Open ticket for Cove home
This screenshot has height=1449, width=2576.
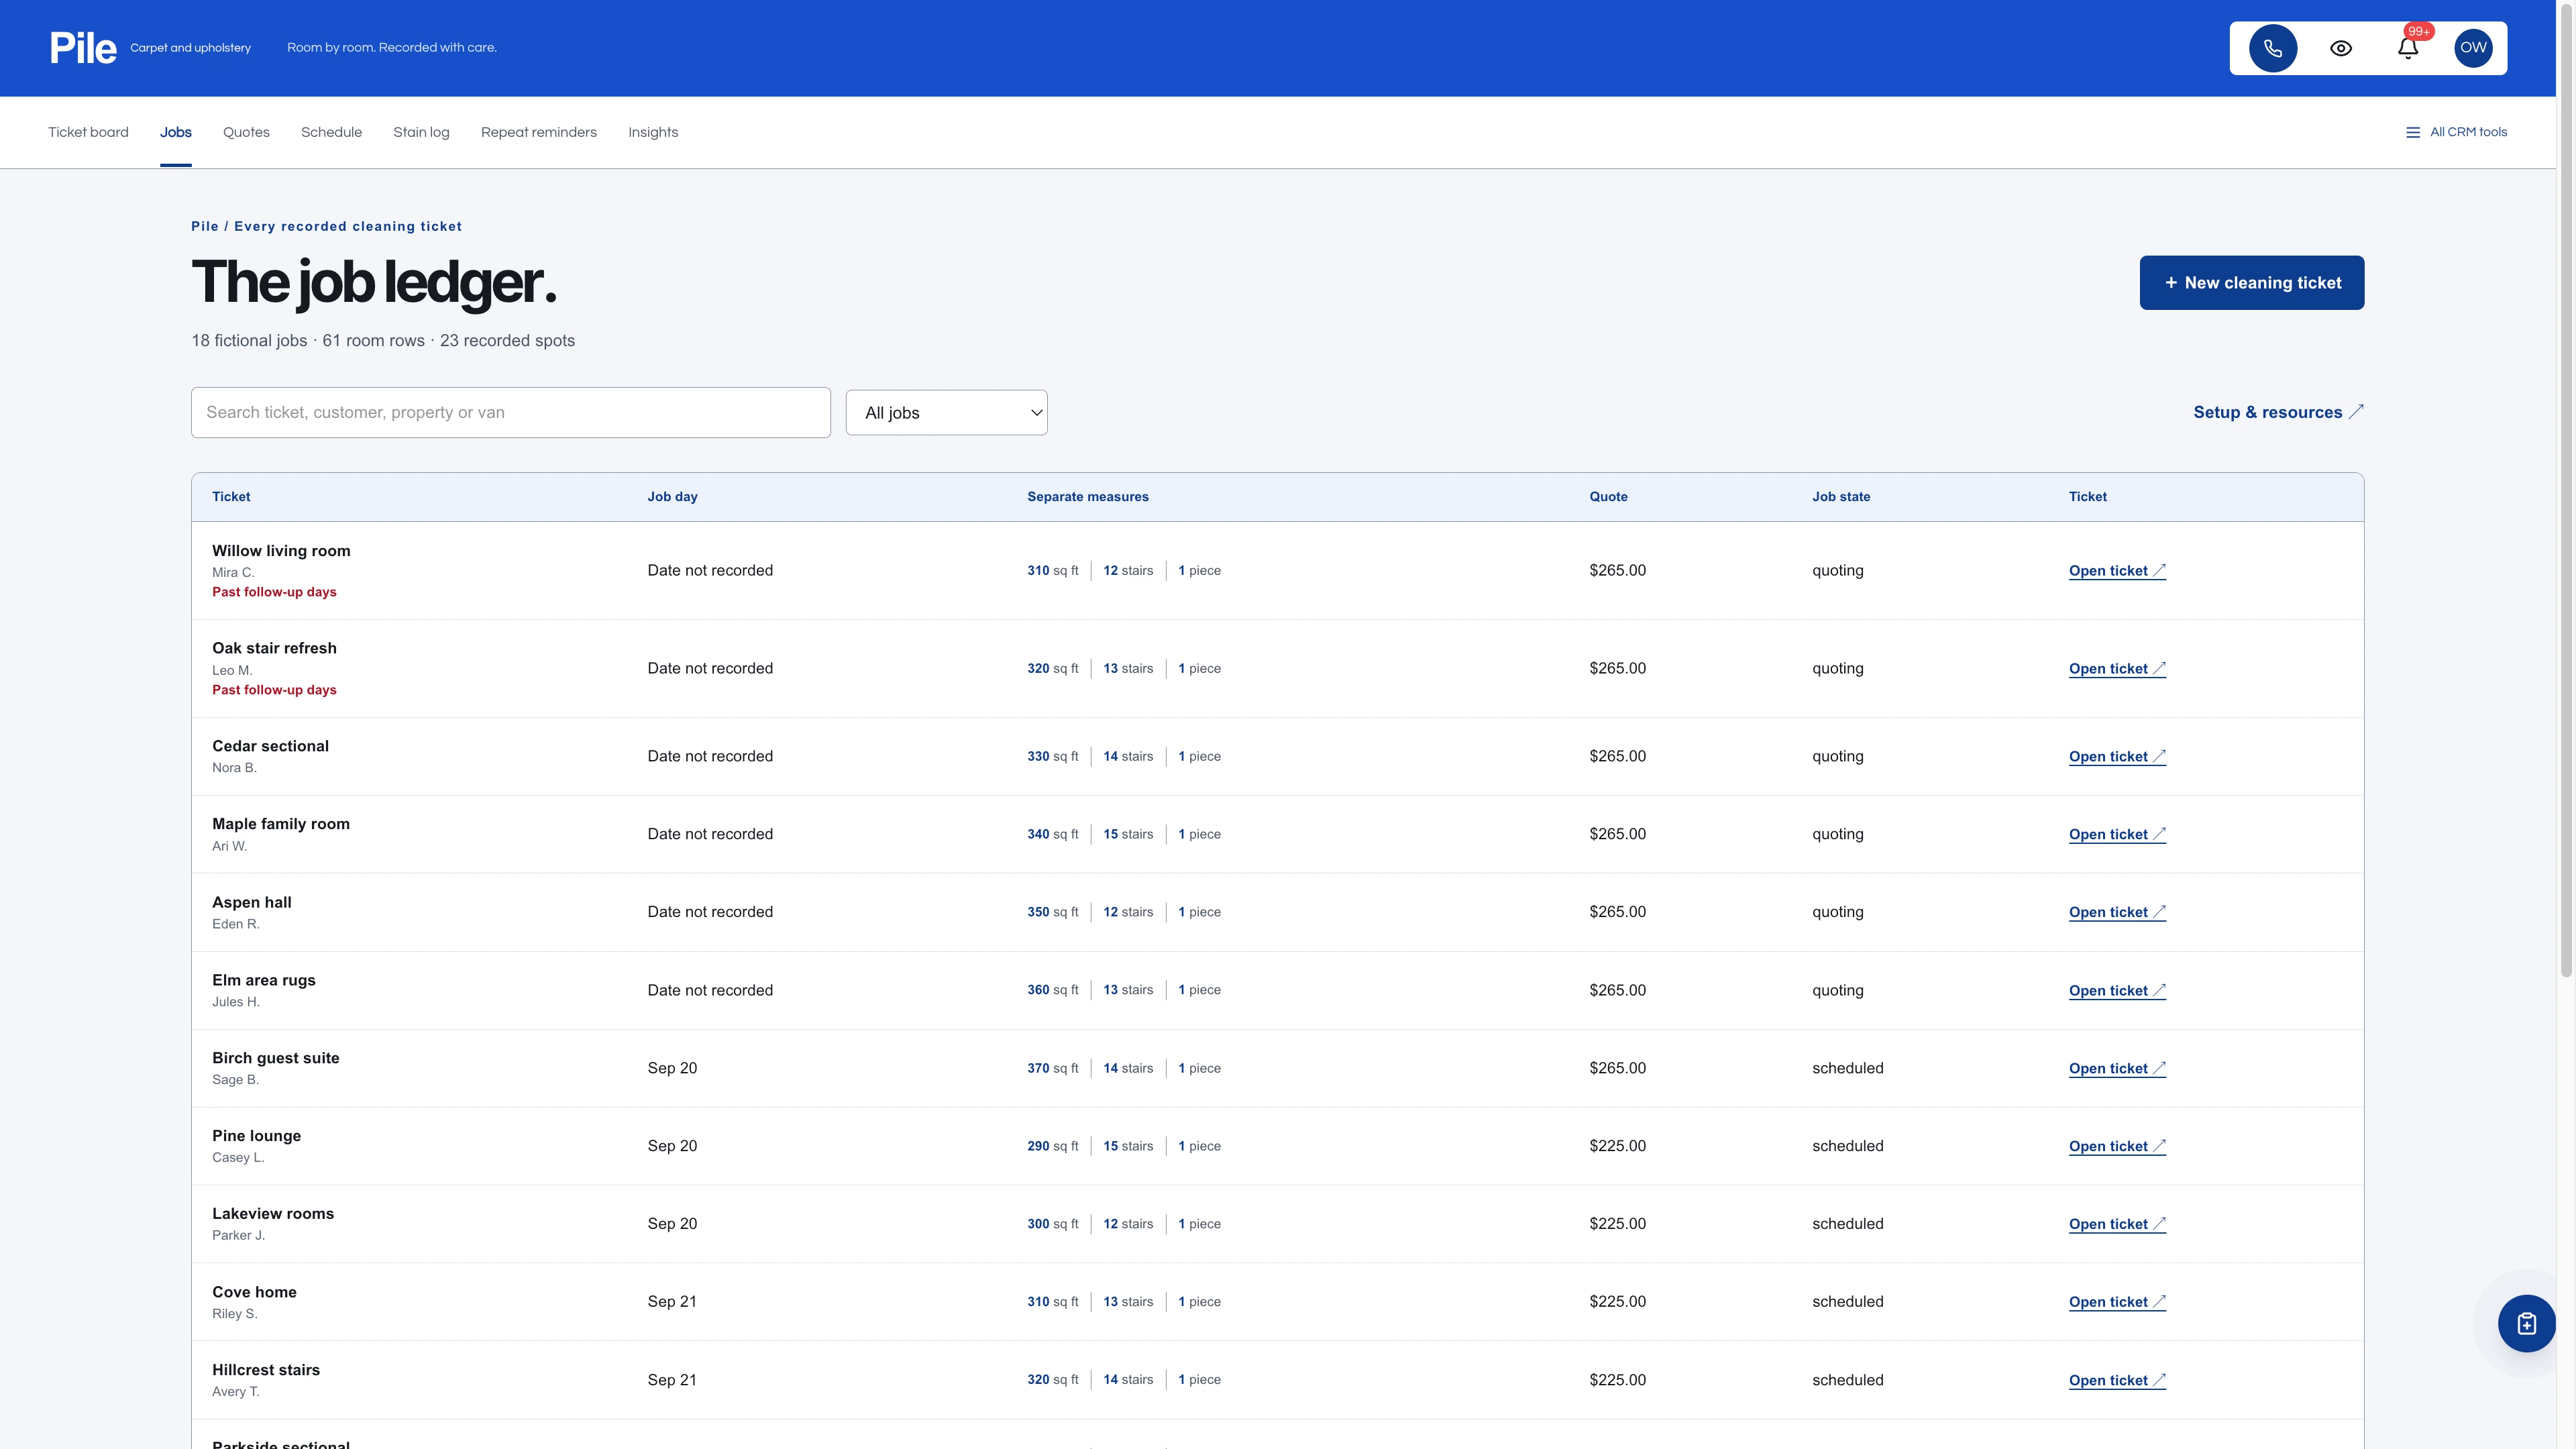pos(2117,1302)
